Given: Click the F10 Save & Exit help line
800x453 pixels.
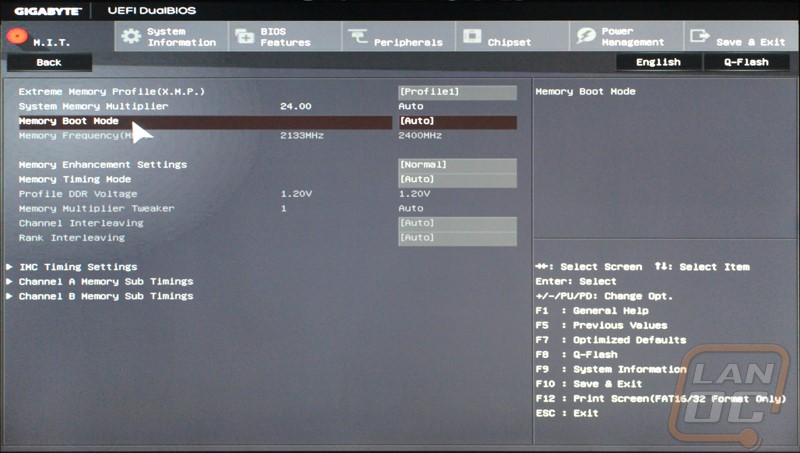Looking at the screenshot, I should point(589,384).
